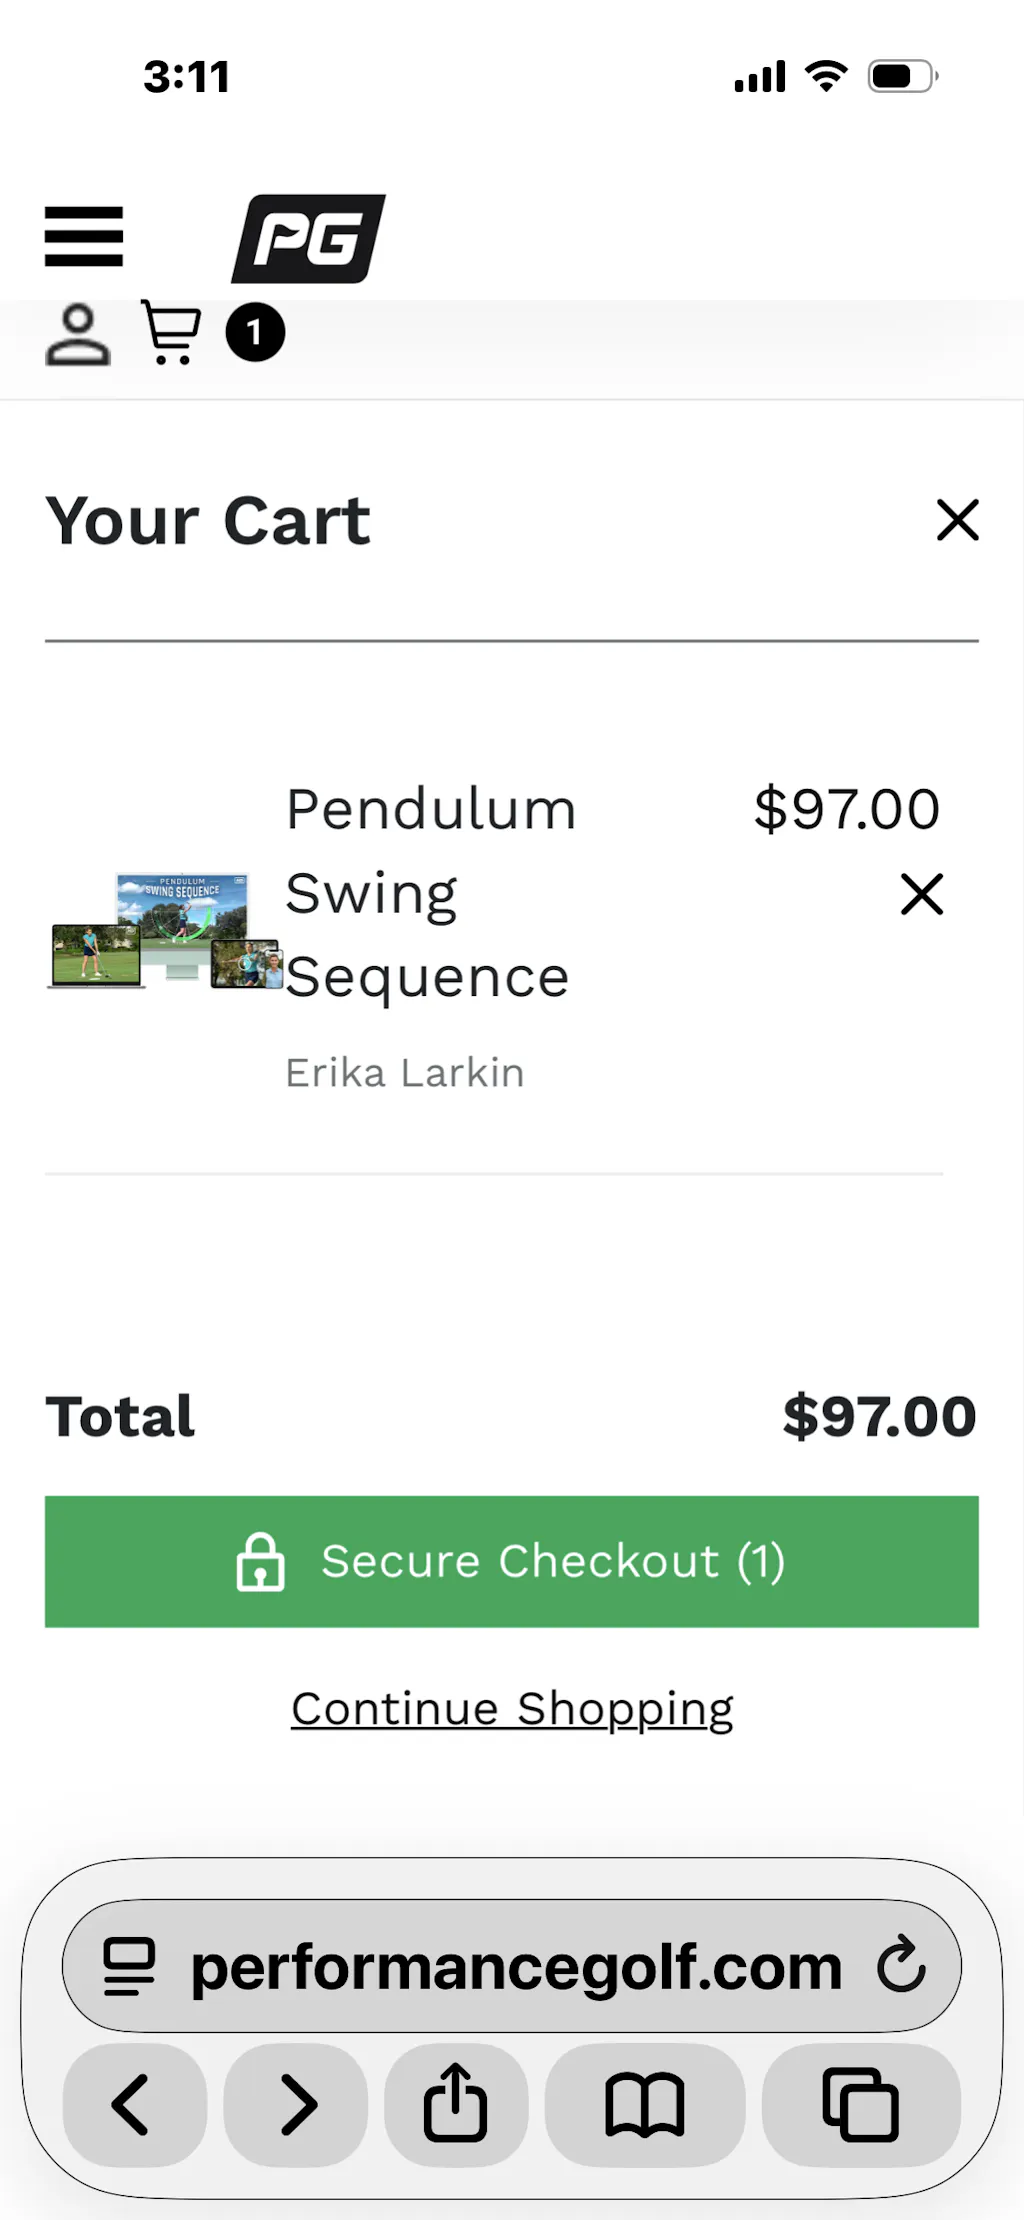
Task: Show all open Safari tabs
Action: [861, 2104]
